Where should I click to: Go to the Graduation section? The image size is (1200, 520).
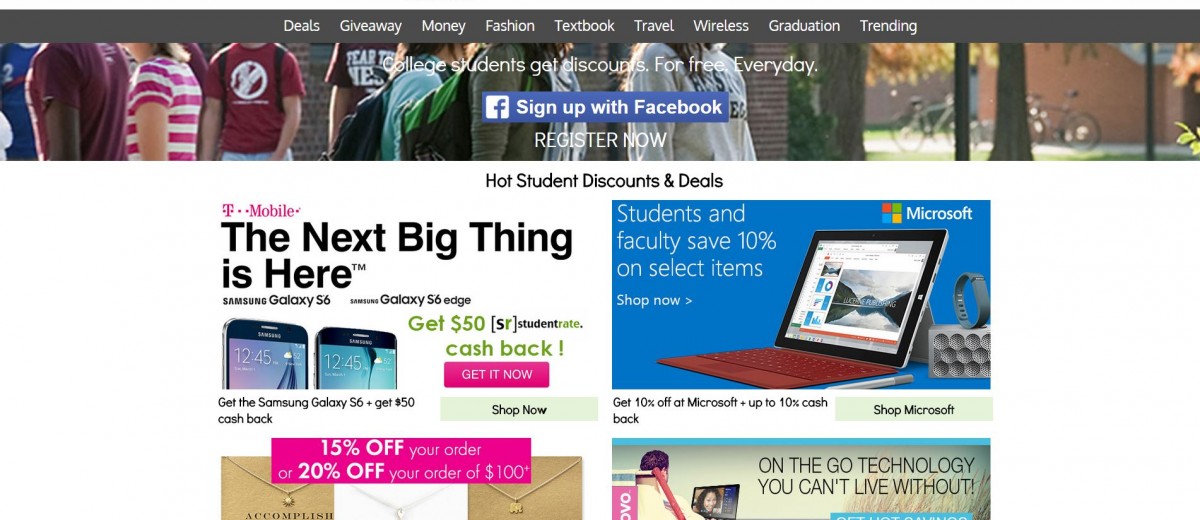pos(804,26)
